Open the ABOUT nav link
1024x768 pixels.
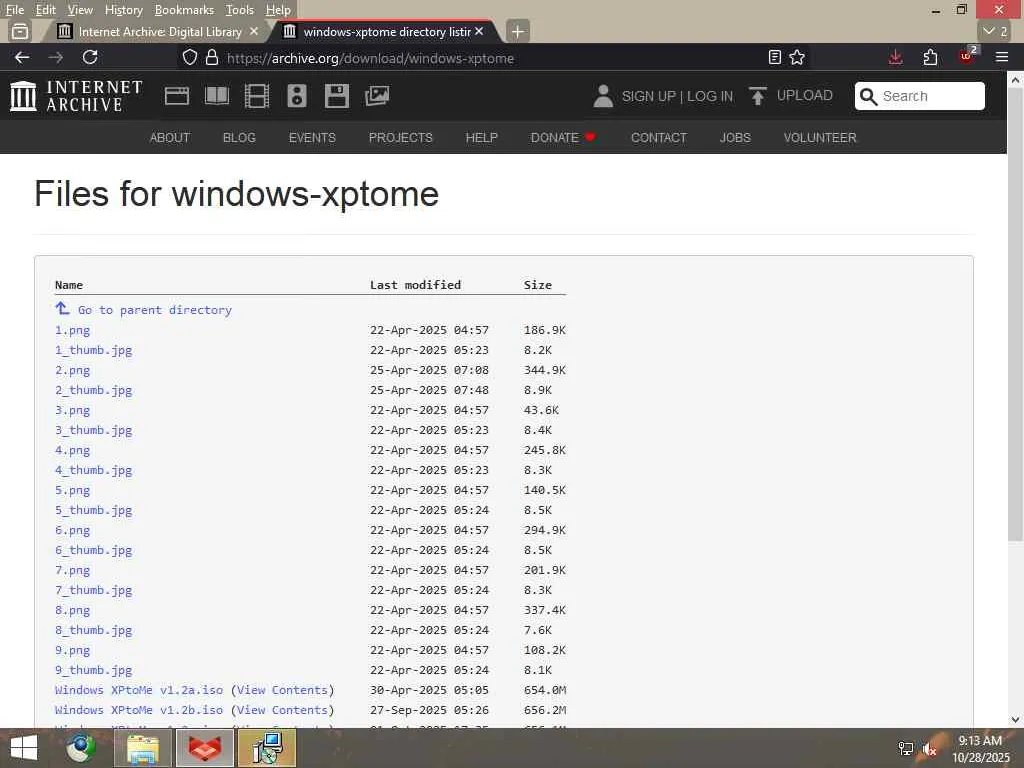[x=170, y=138]
